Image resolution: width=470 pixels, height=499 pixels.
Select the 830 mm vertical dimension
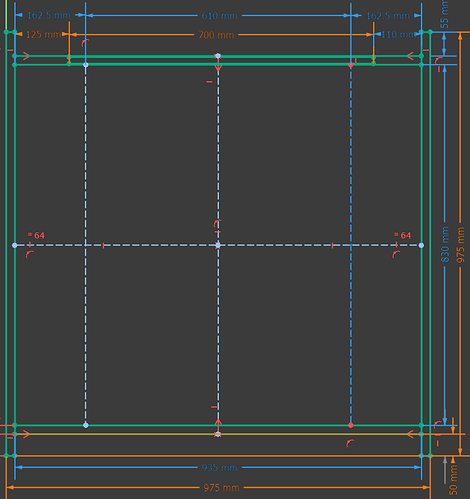pyautogui.click(x=446, y=244)
